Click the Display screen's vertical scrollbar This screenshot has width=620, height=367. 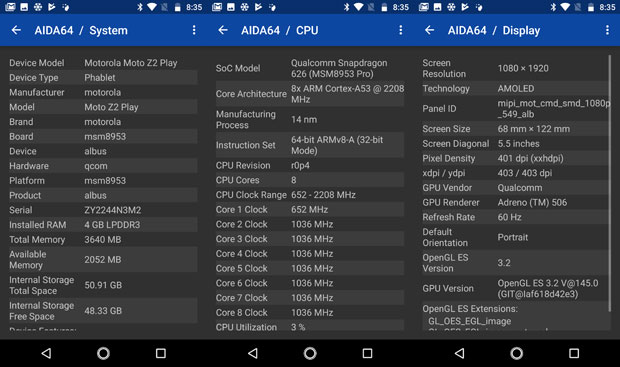point(609,182)
